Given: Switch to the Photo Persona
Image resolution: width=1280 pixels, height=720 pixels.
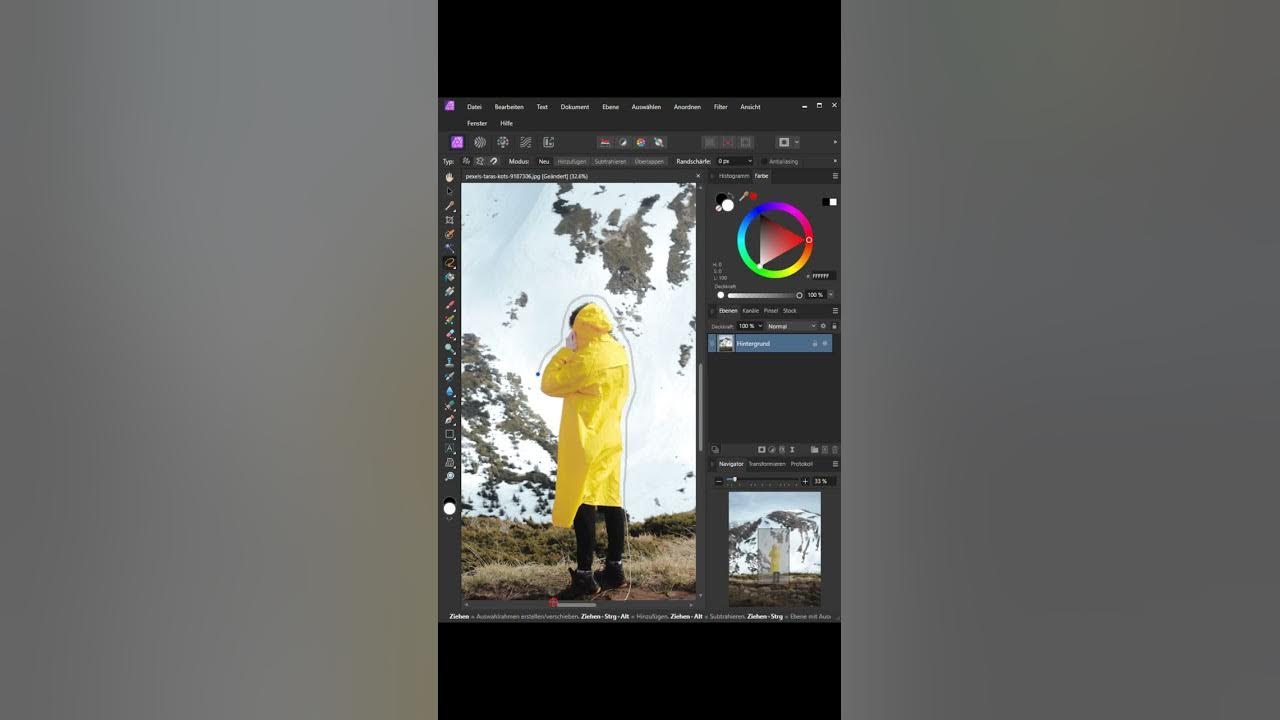Looking at the screenshot, I should point(457,142).
